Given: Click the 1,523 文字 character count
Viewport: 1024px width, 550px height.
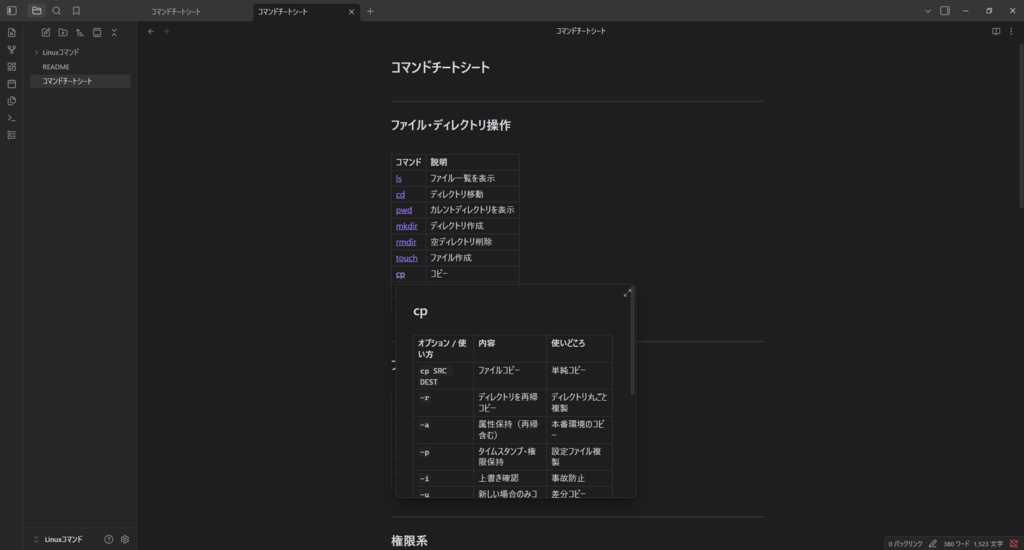Looking at the screenshot, I should coord(988,543).
